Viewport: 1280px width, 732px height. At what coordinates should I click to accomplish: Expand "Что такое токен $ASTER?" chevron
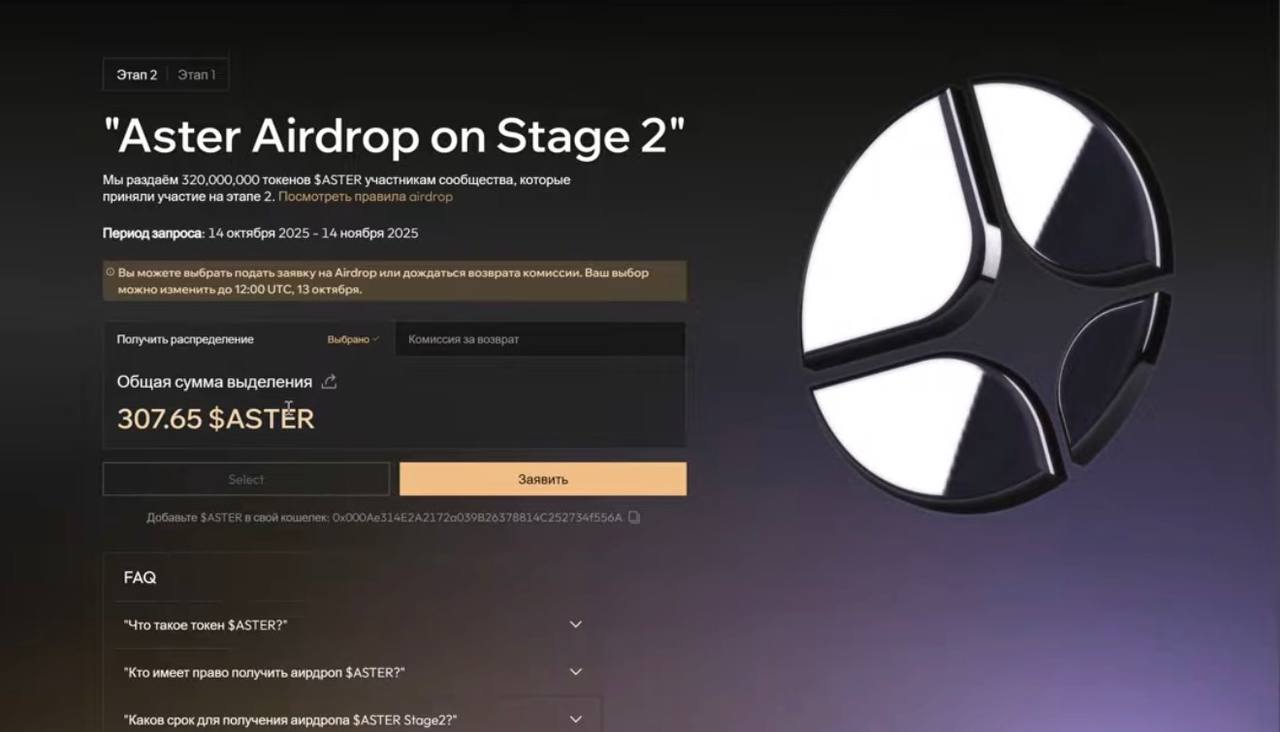pyautogui.click(x=575, y=624)
